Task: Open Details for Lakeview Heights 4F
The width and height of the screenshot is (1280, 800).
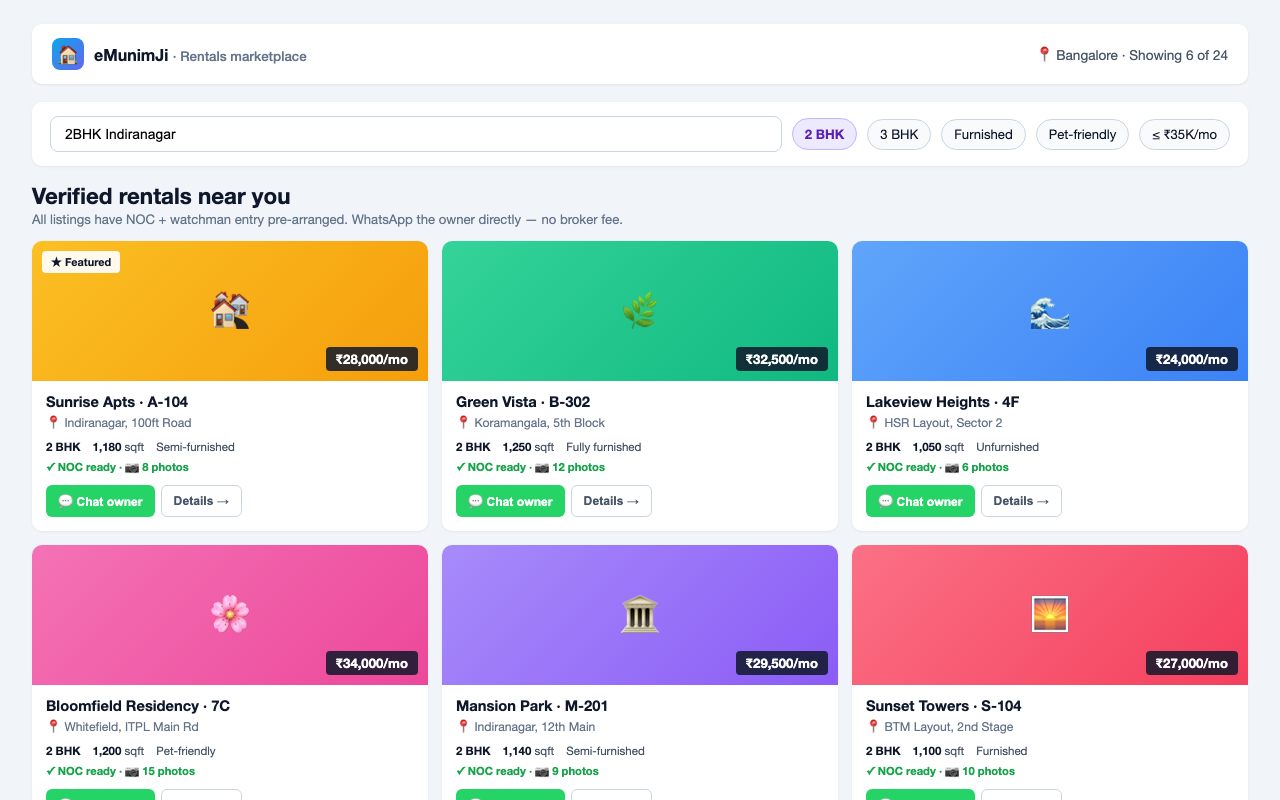Action: click(1021, 501)
